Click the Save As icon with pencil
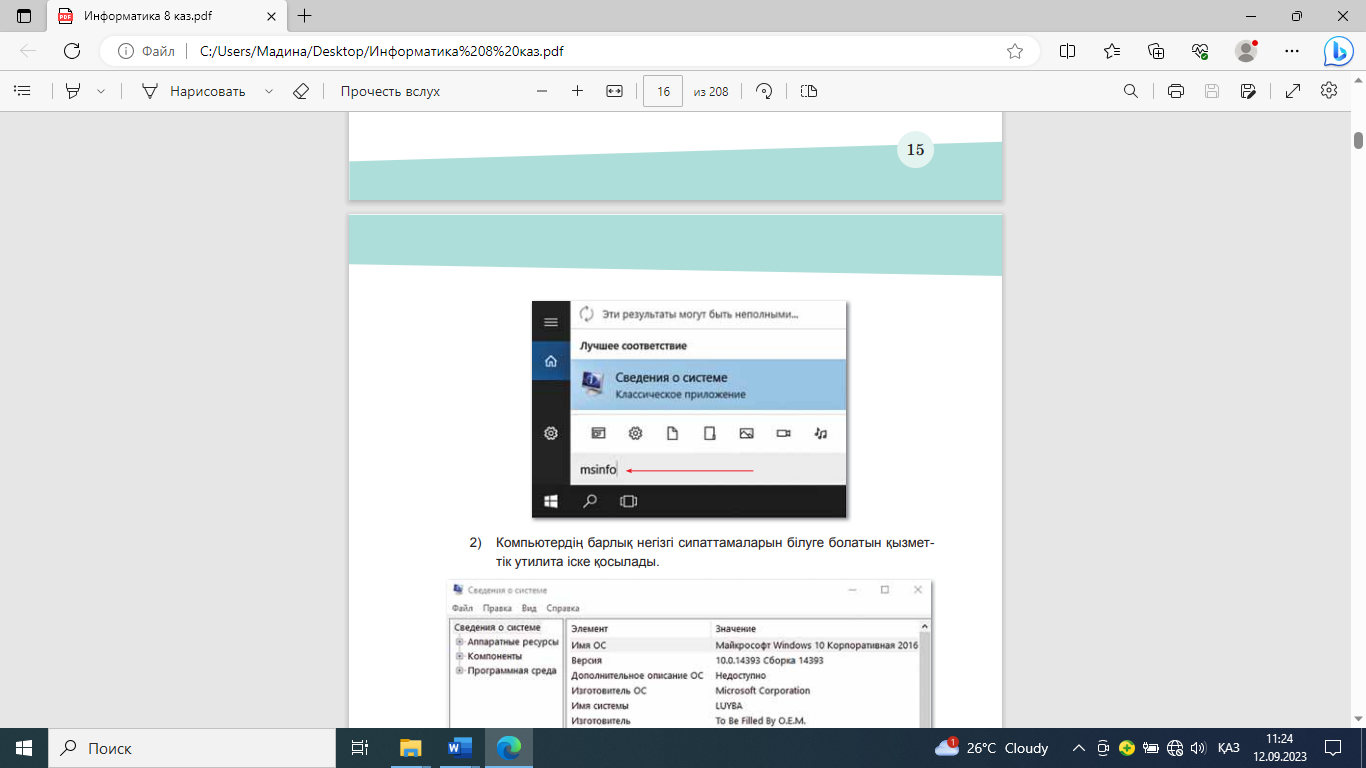1366x768 pixels. click(x=1248, y=91)
